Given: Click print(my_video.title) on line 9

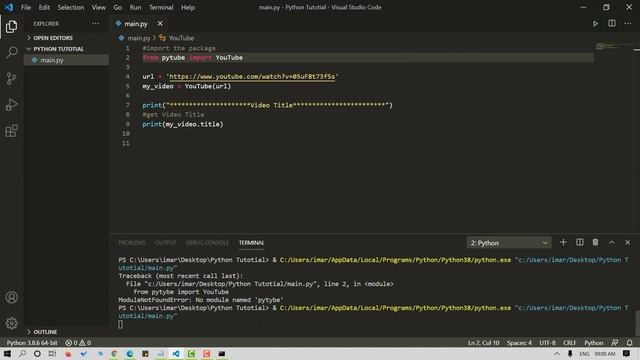Looking at the screenshot, I should pos(183,124).
